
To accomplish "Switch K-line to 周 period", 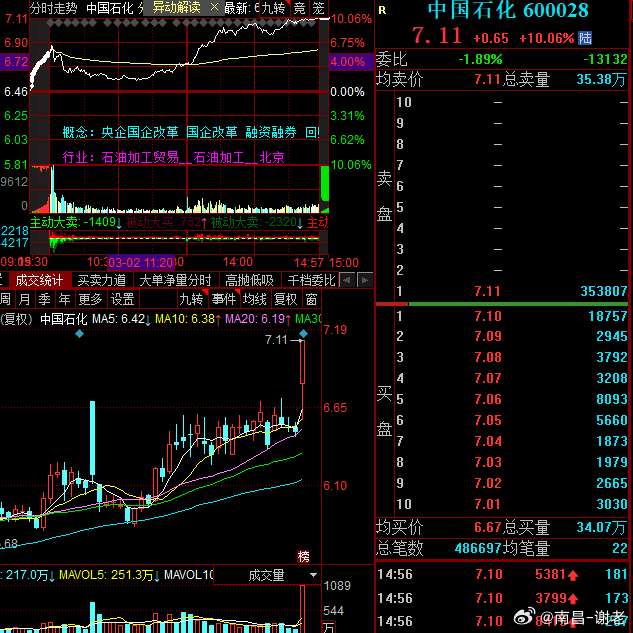I will [x=5, y=299].
